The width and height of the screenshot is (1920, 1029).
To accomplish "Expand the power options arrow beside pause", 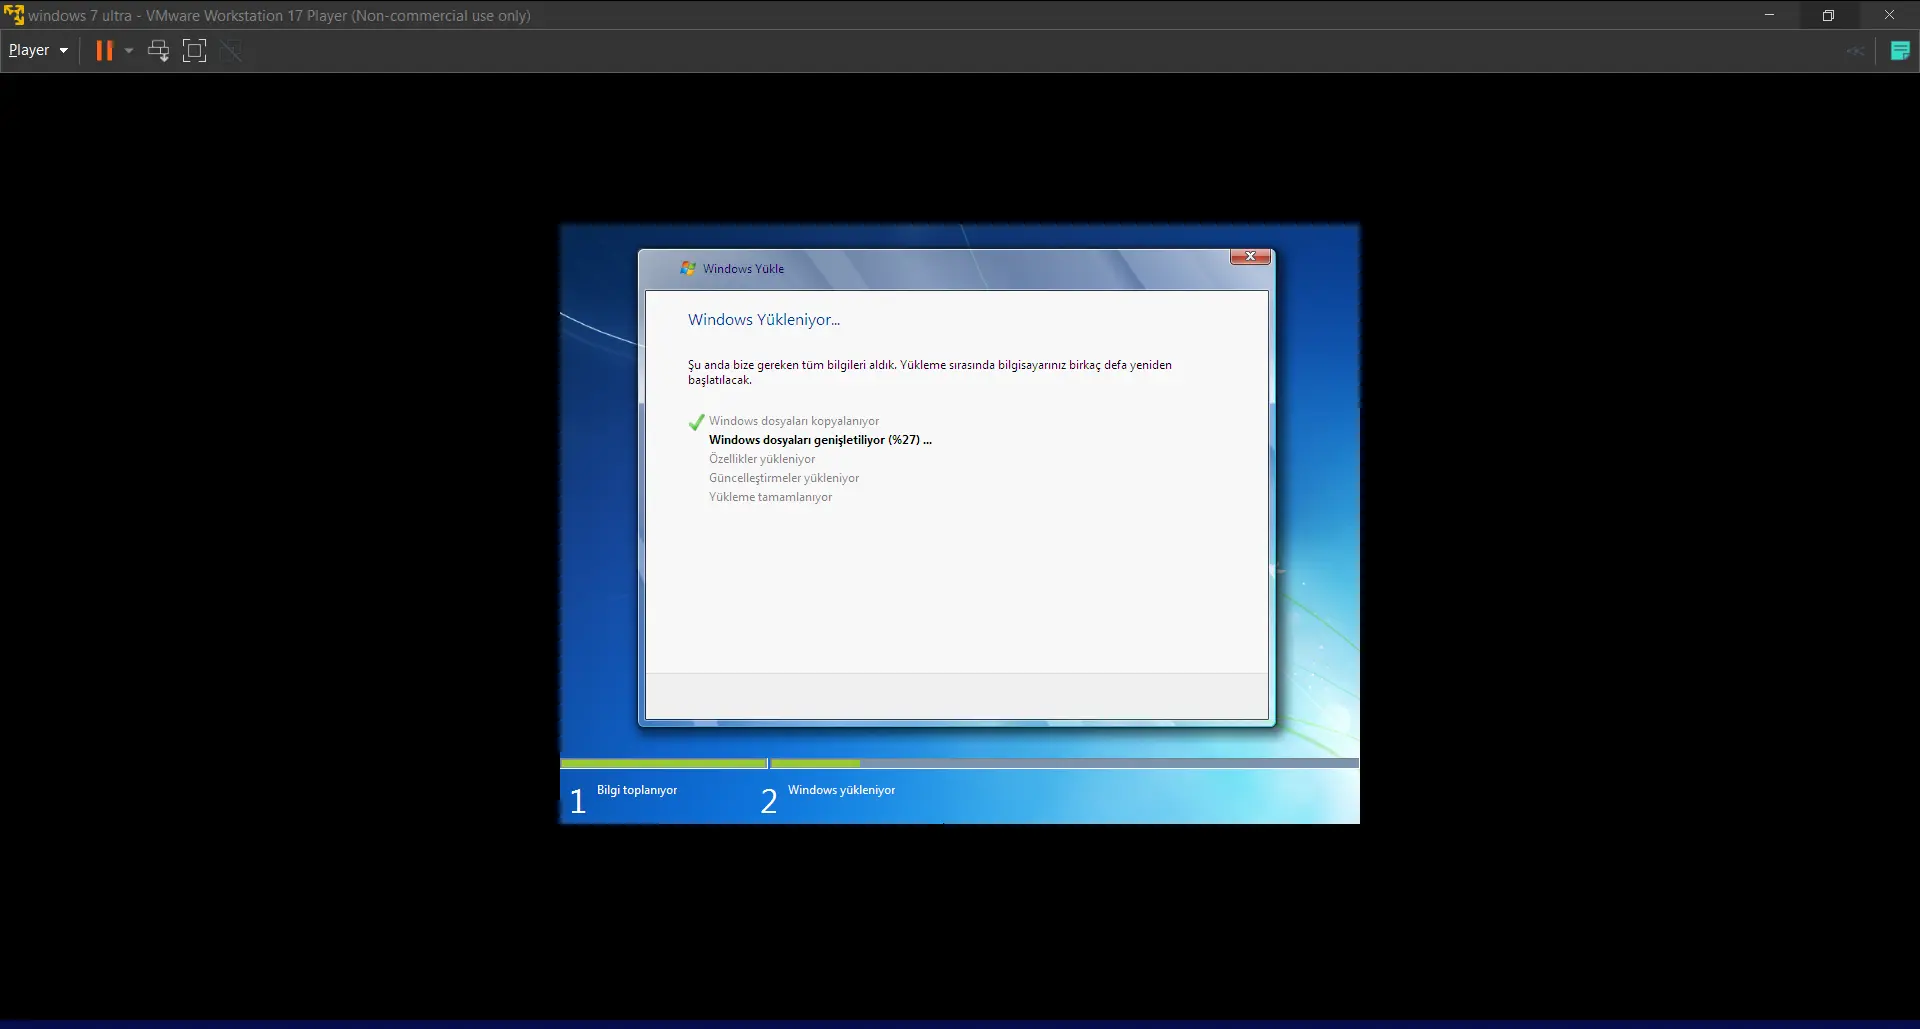I will point(129,50).
